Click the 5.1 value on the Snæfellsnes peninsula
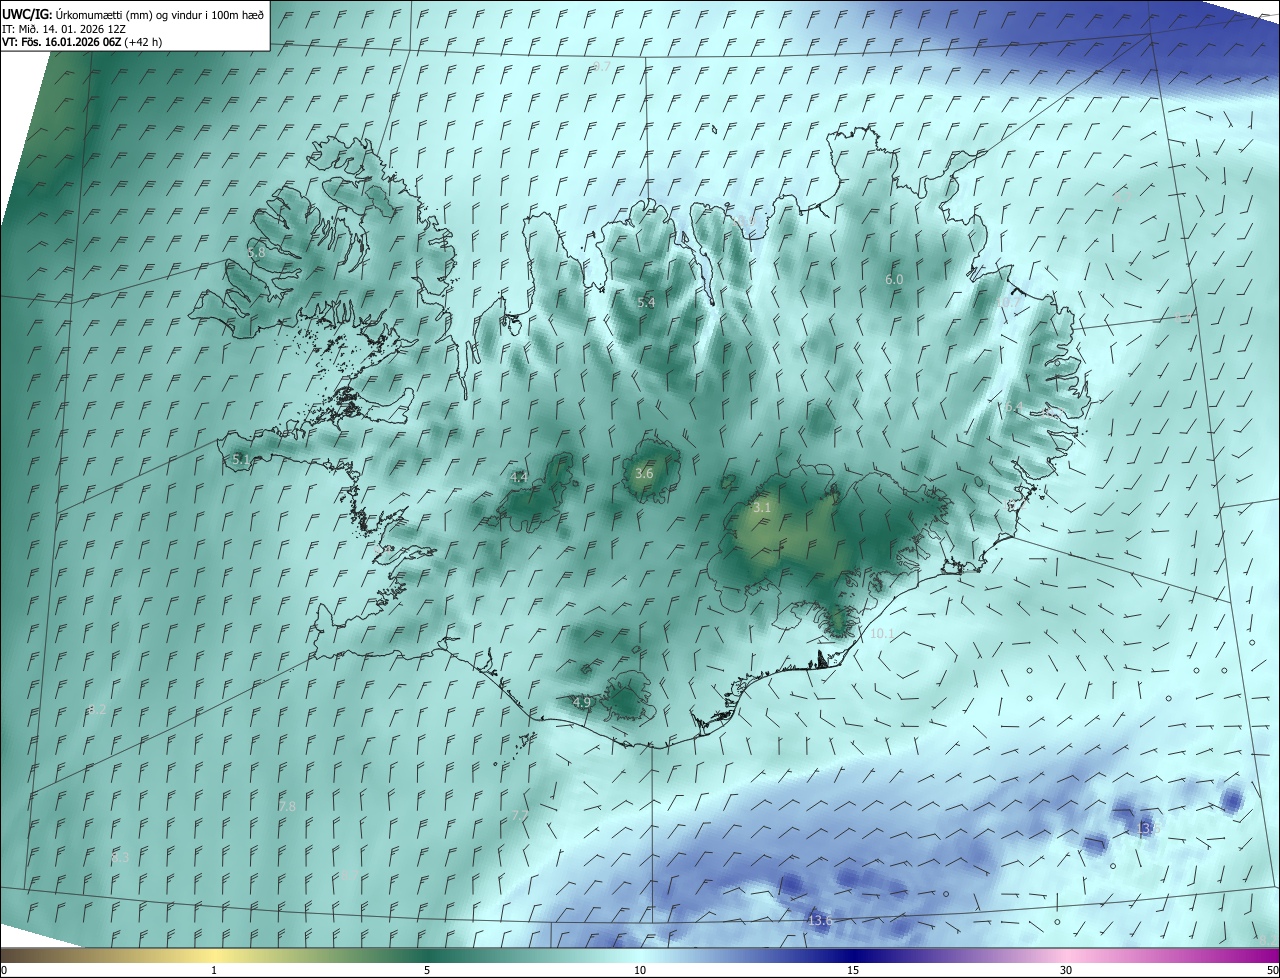Image resolution: width=1280 pixels, height=978 pixels. [x=241, y=459]
